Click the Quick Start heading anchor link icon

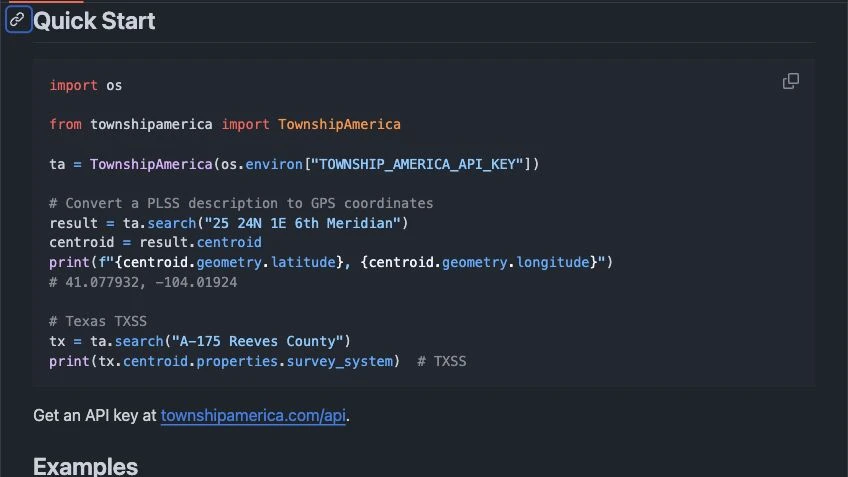point(18,20)
